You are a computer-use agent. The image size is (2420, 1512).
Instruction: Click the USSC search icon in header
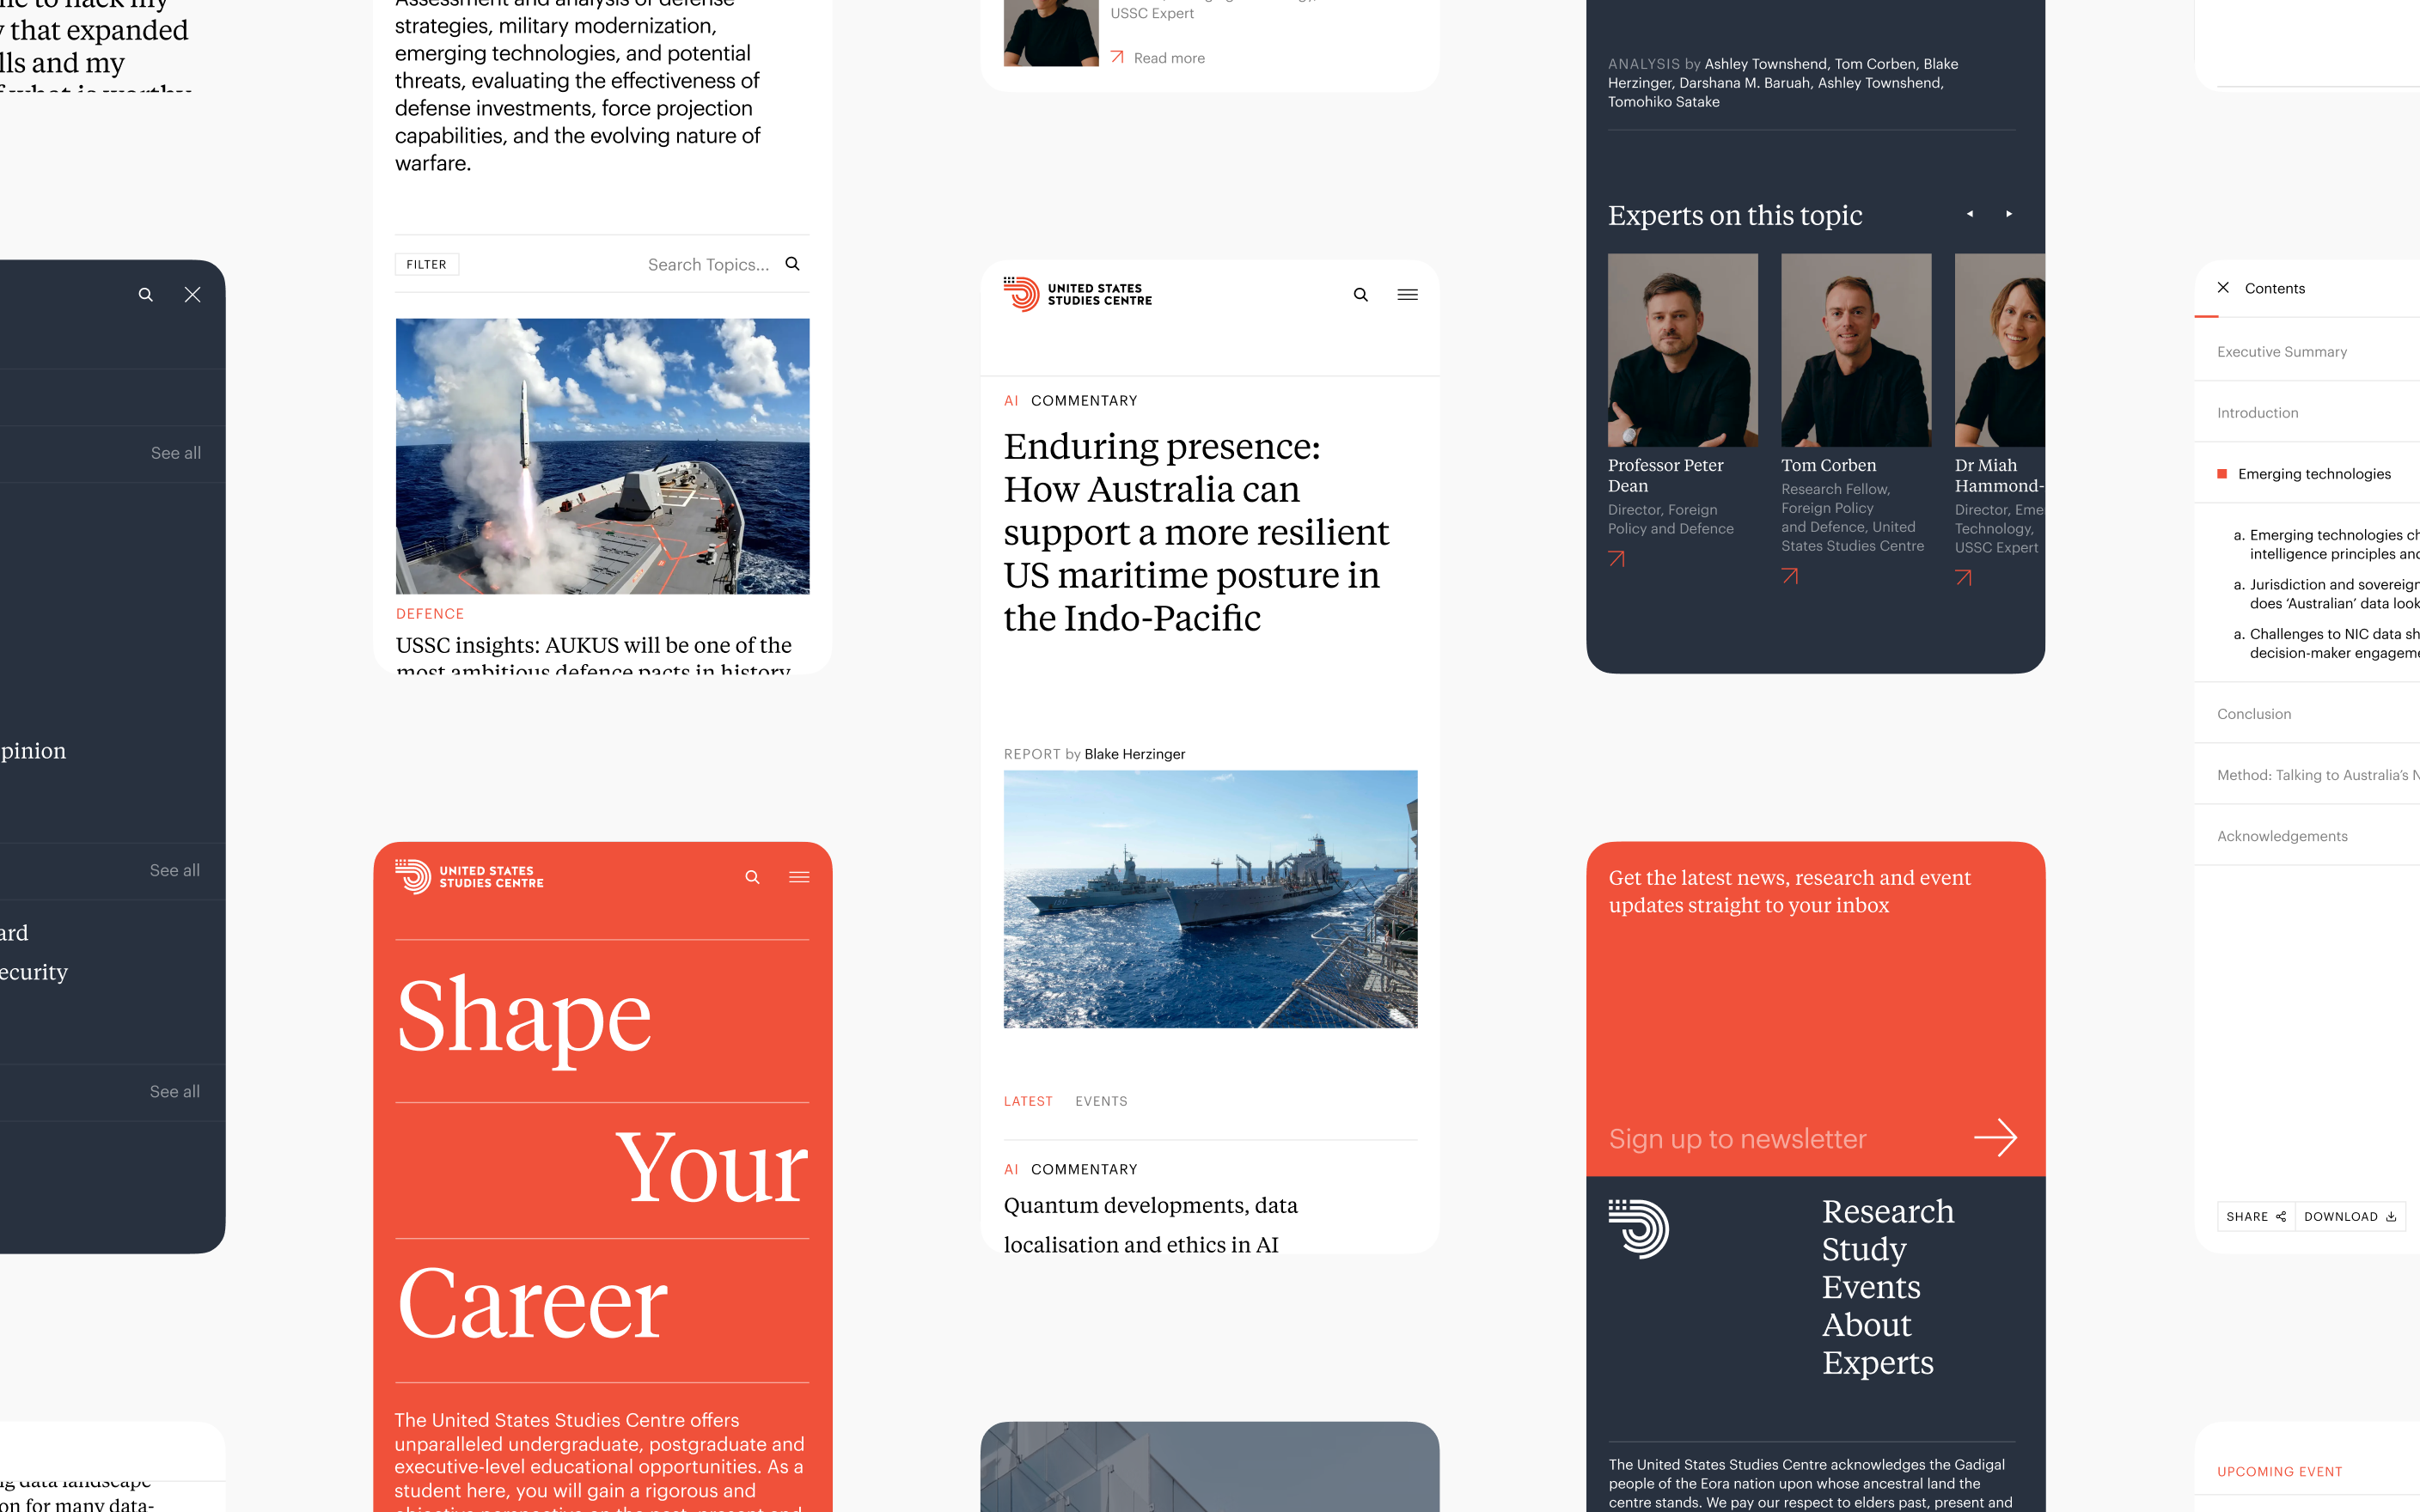[1360, 293]
